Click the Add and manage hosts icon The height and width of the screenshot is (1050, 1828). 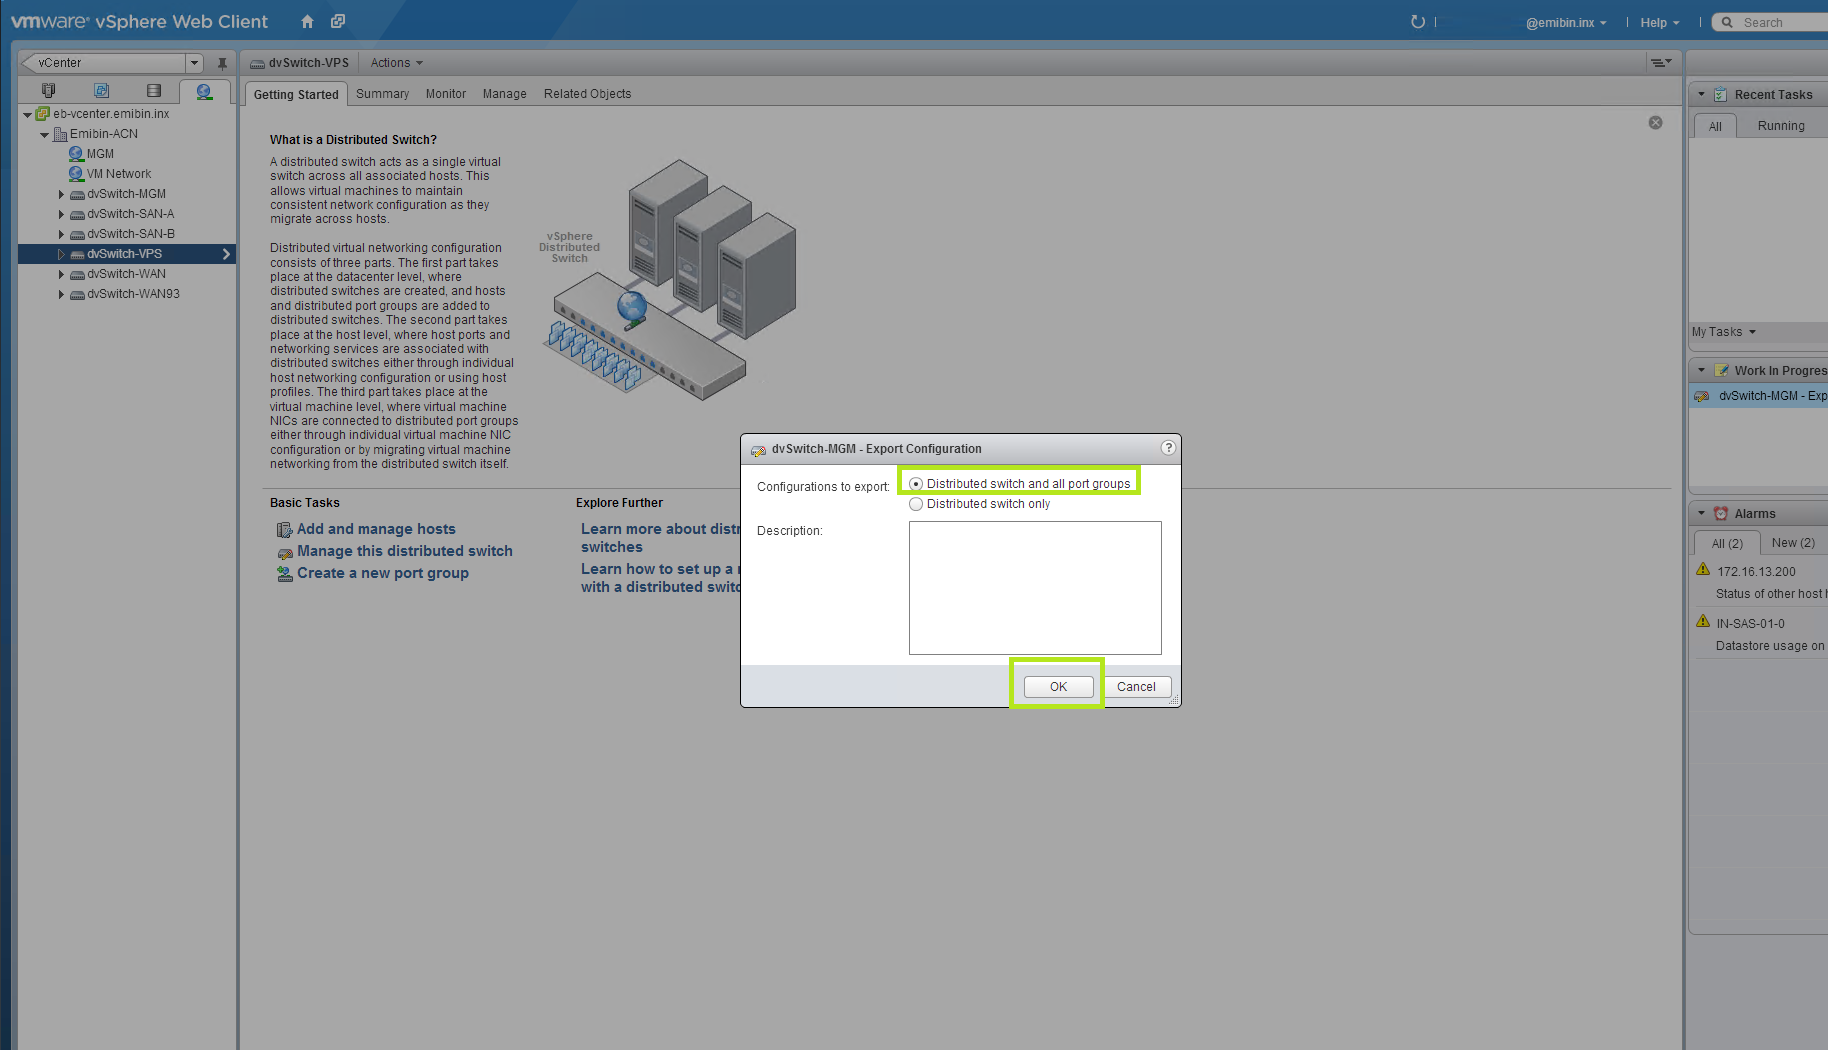pyautogui.click(x=284, y=530)
